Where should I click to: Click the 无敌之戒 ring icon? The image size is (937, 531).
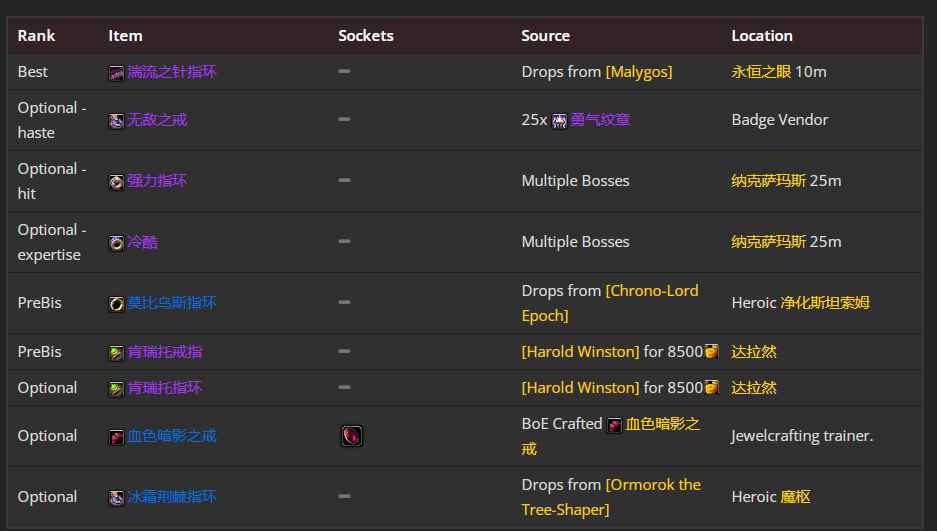pyautogui.click(x=117, y=121)
